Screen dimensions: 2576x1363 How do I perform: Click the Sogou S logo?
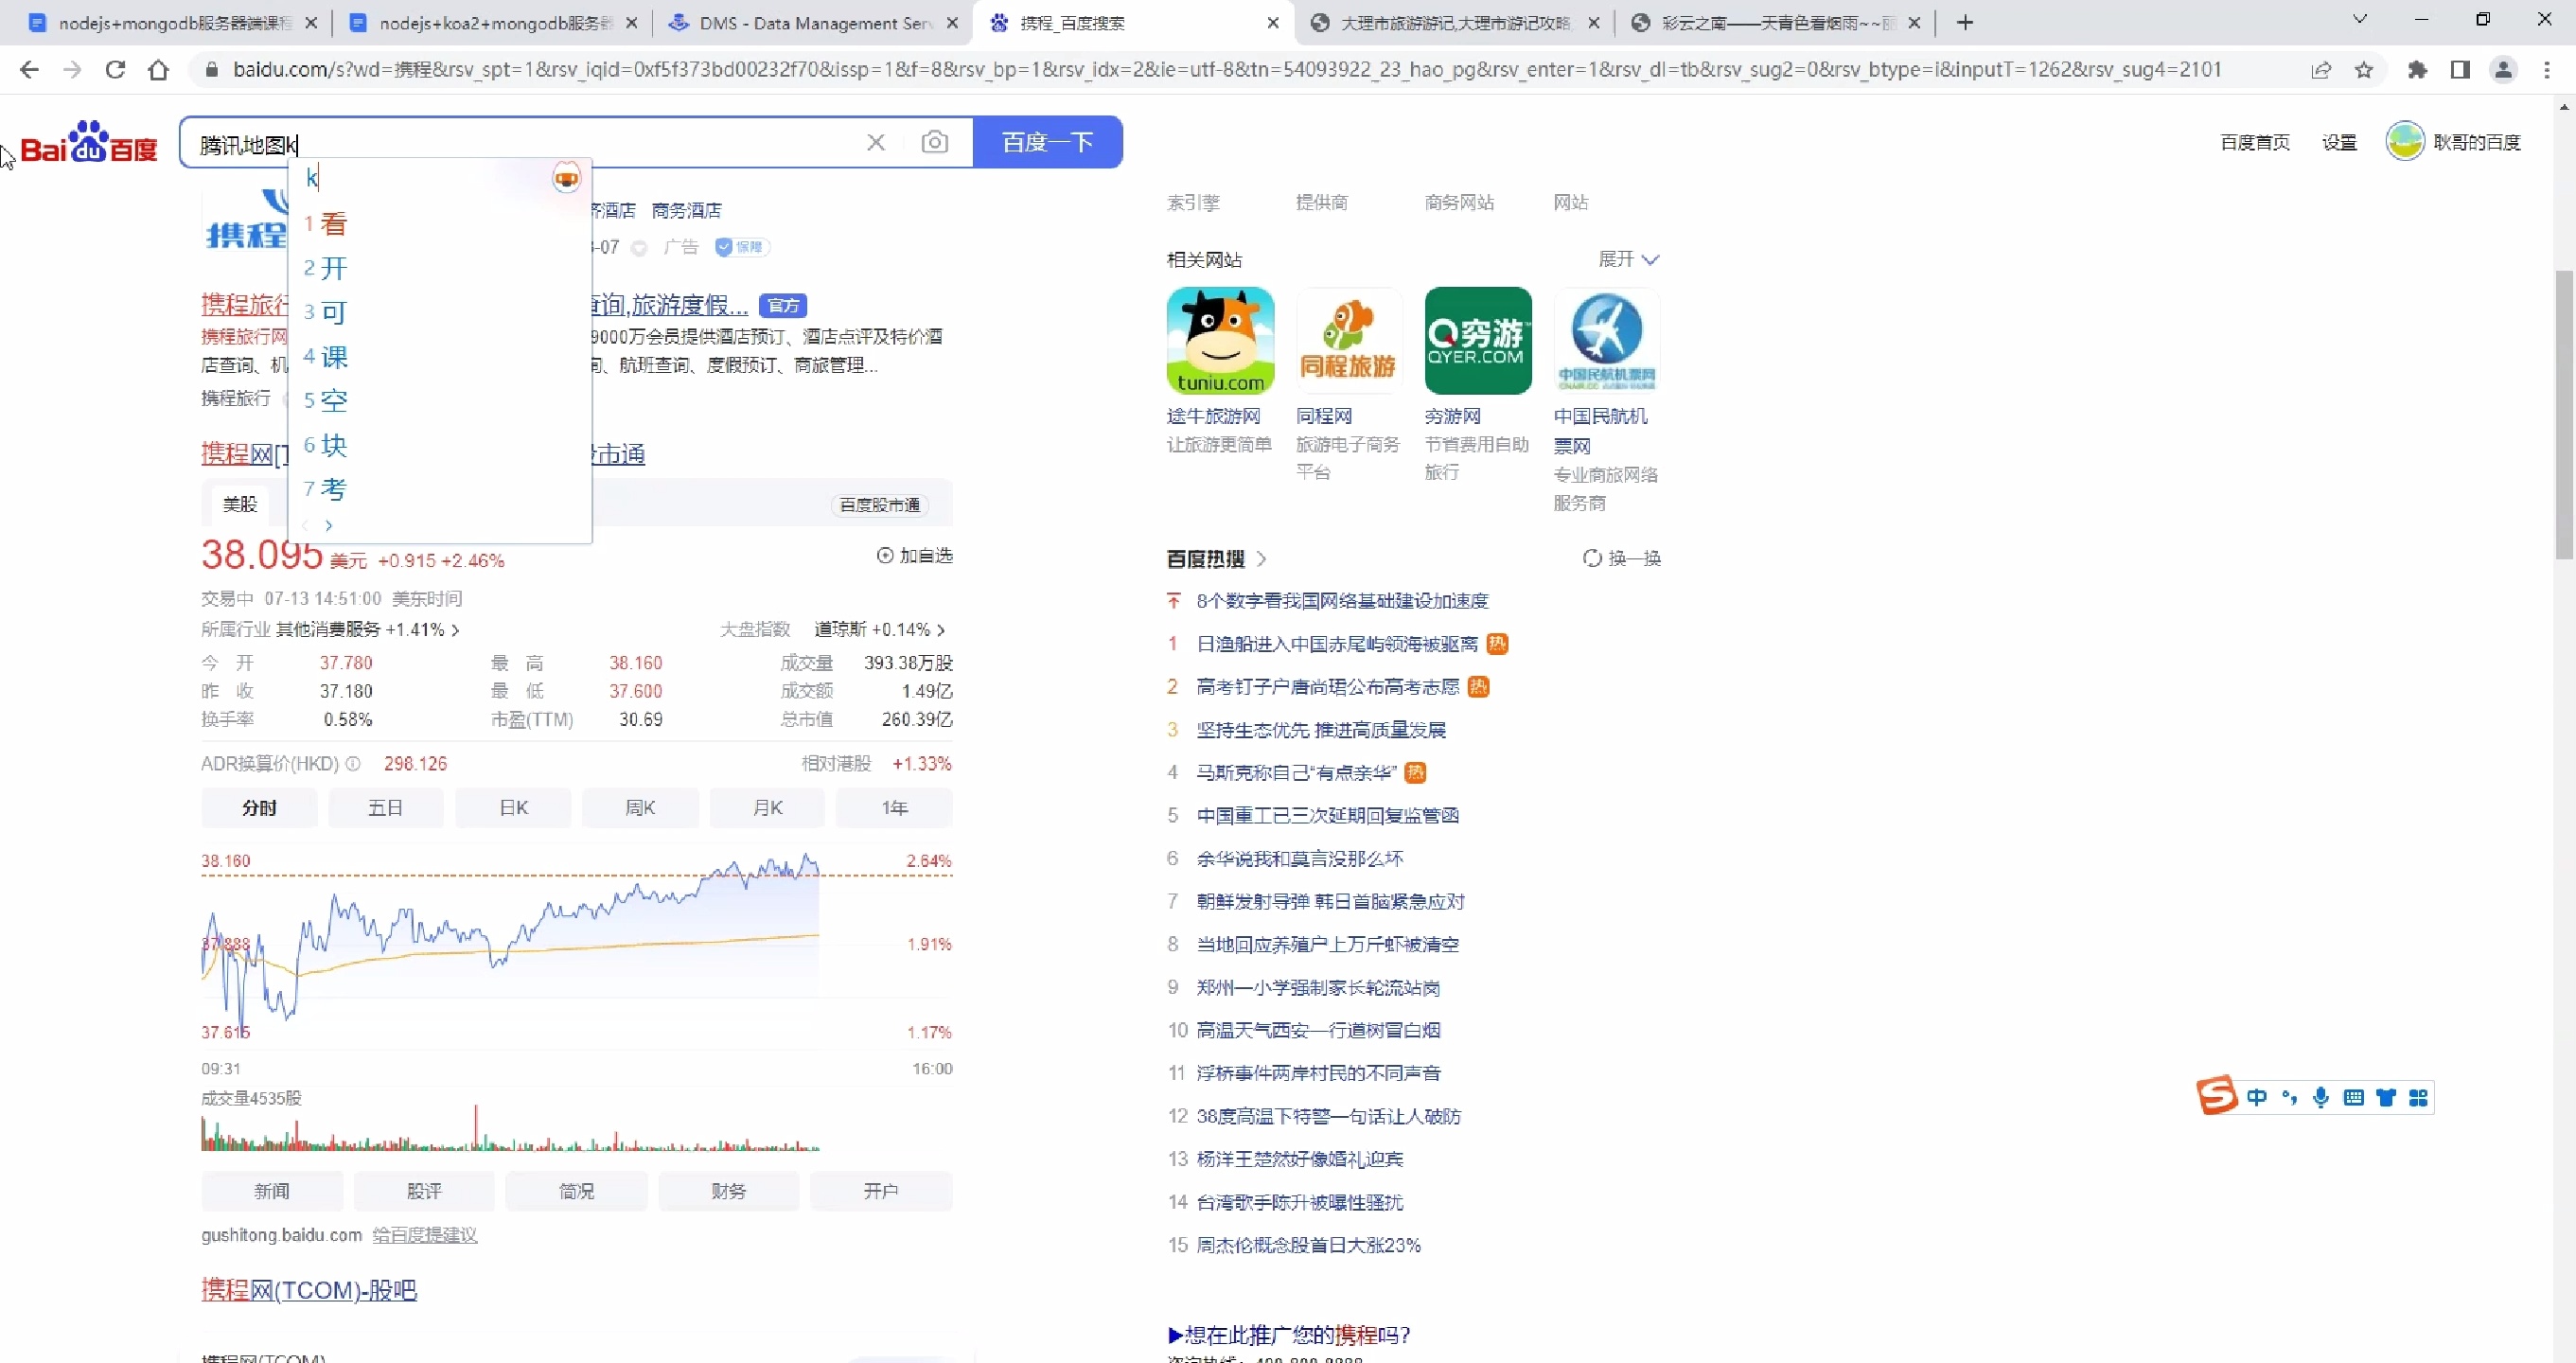click(x=2217, y=1096)
